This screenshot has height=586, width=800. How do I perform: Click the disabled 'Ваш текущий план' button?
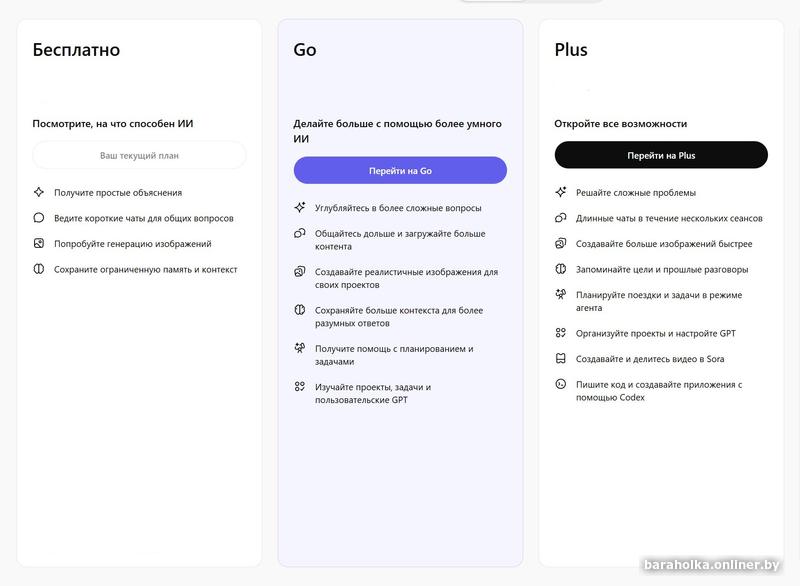pos(139,155)
